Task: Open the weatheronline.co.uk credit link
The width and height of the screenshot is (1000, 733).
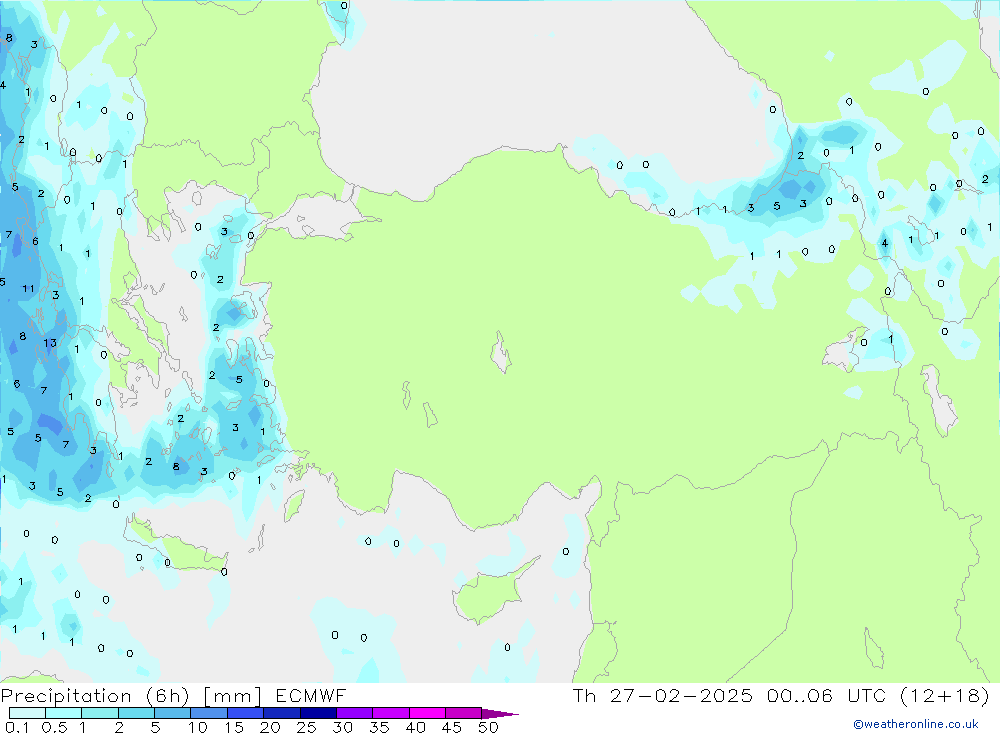Action: coord(916,724)
